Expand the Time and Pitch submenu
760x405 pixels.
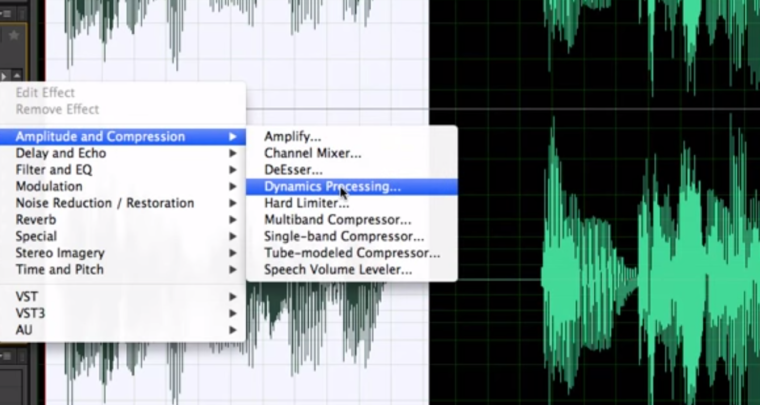(59, 270)
